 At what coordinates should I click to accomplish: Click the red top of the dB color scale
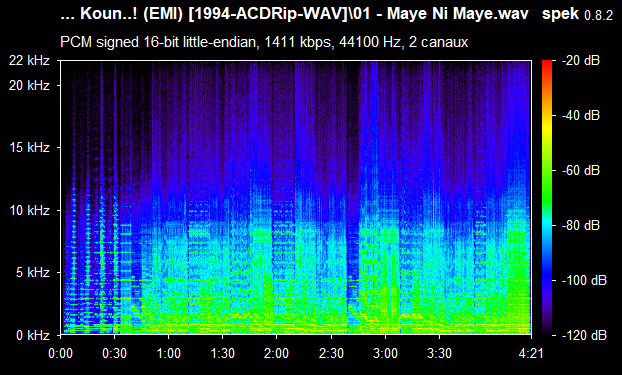547,64
